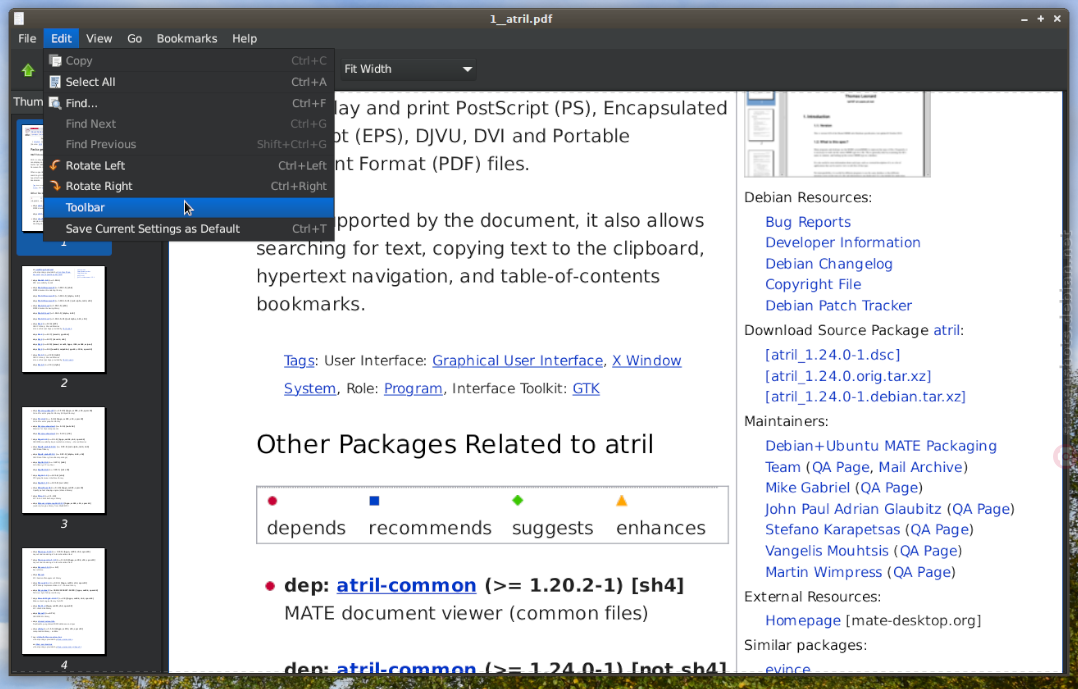Screen dimensions: 1078x689
Task: Open the Fit Width zoom dropdown
Action: click(x=408, y=69)
